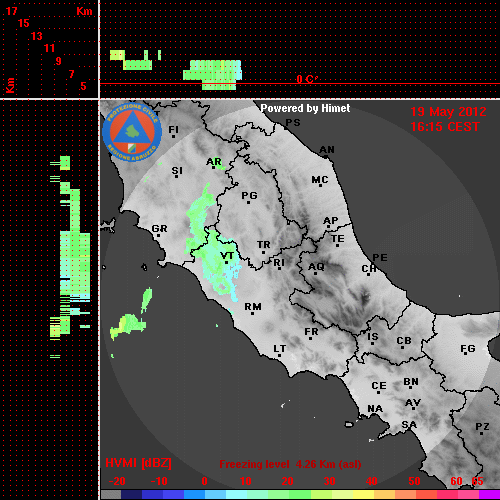This screenshot has width=500, height=500.
Task: Click the MC city label on map
Action: click(320, 180)
